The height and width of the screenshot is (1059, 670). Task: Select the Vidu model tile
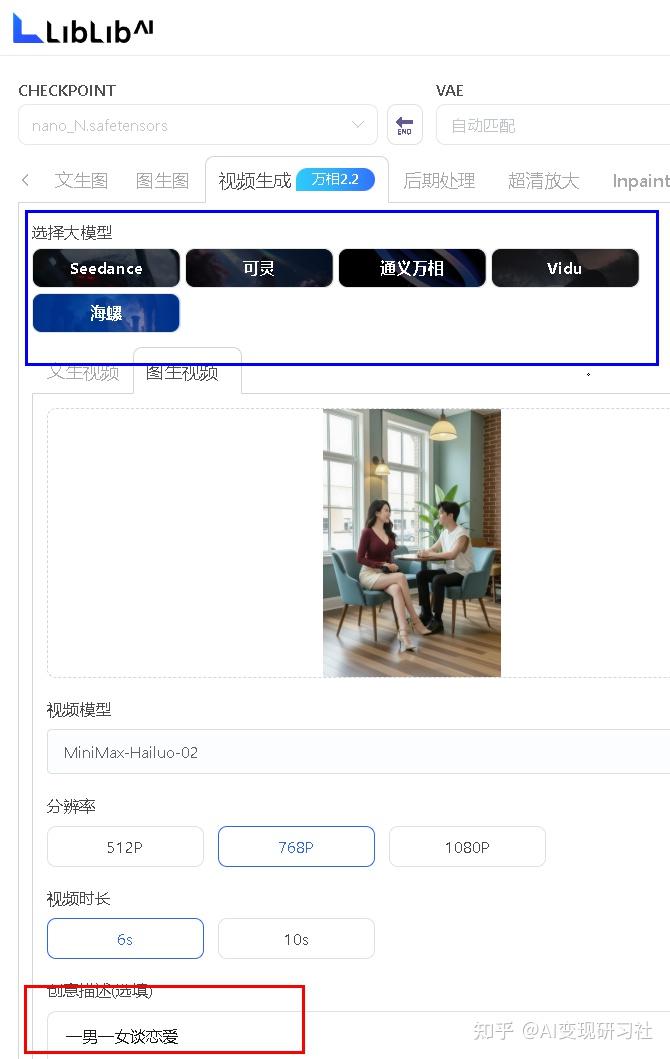click(x=565, y=268)
